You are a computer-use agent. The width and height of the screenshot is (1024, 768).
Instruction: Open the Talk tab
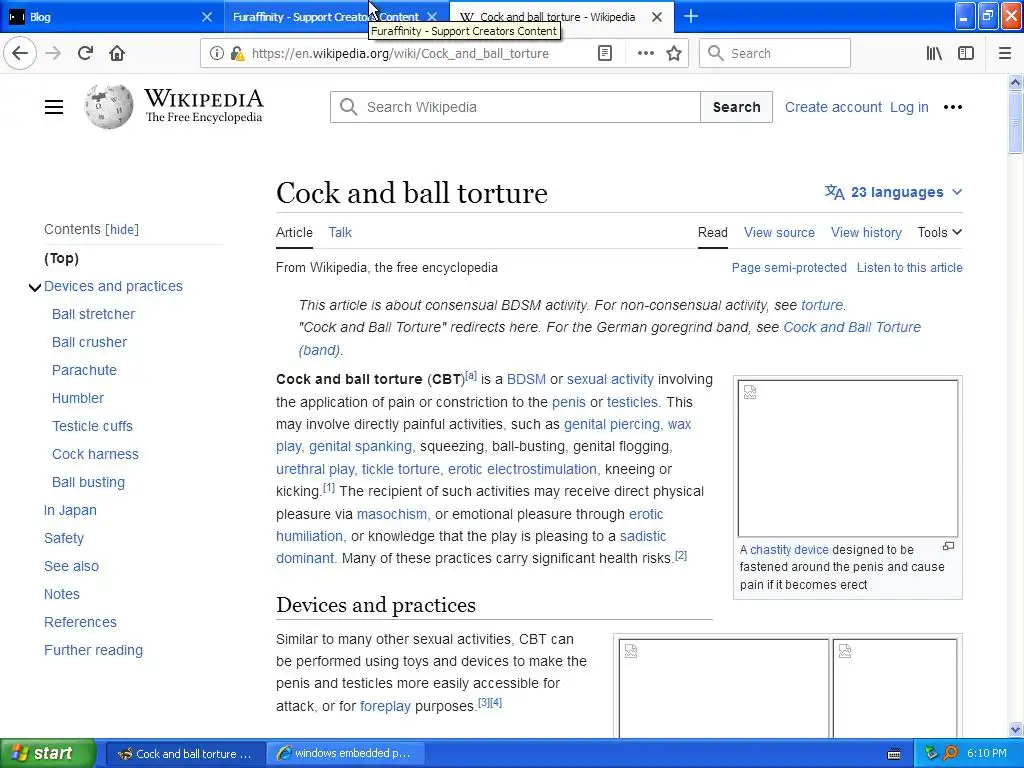340,232
